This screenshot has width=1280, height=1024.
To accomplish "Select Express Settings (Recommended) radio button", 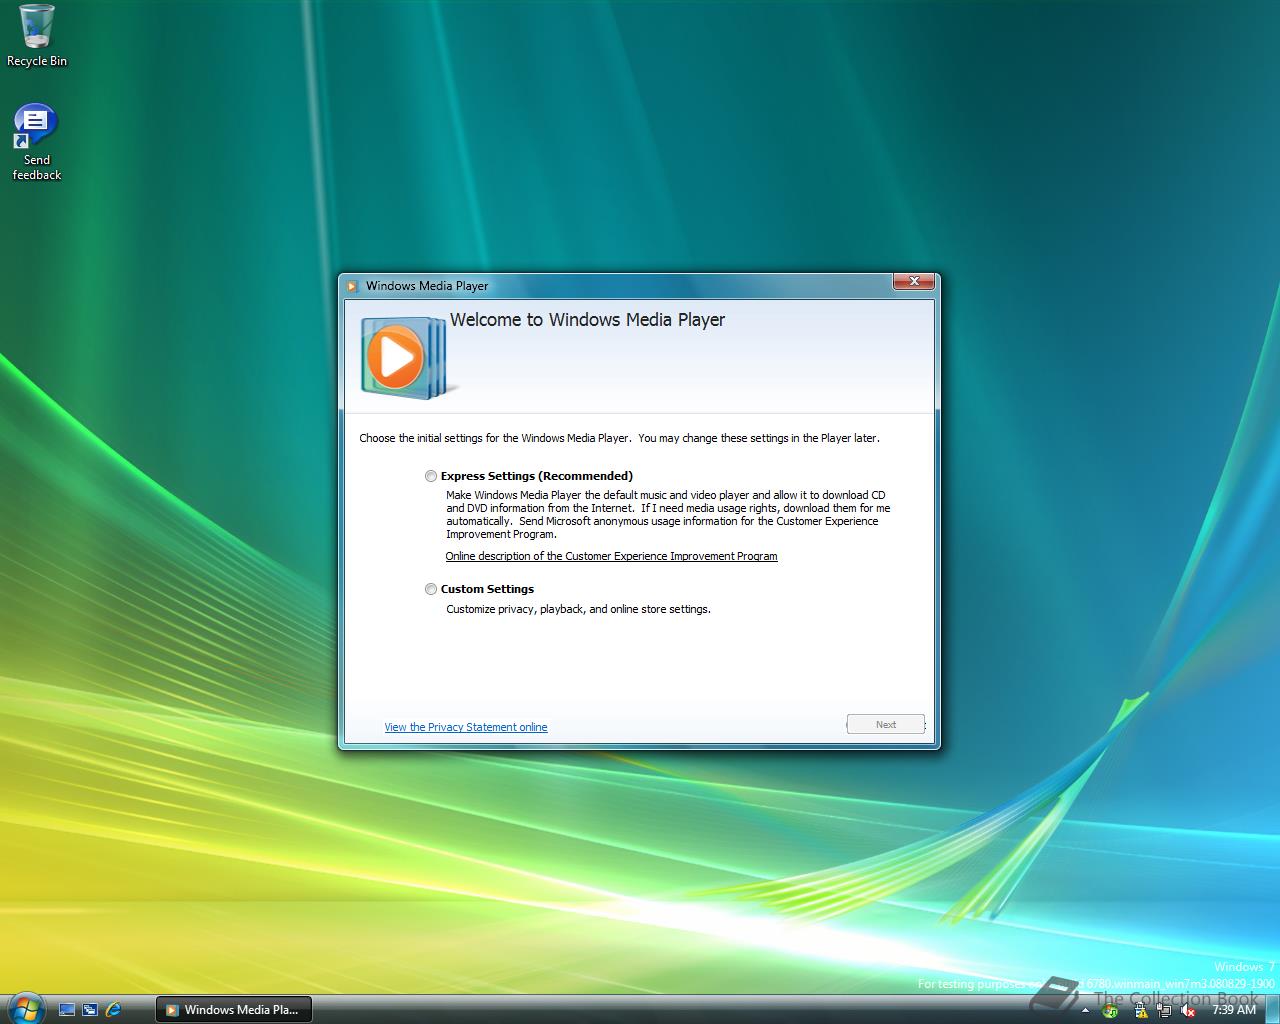I will pos(431,476).
